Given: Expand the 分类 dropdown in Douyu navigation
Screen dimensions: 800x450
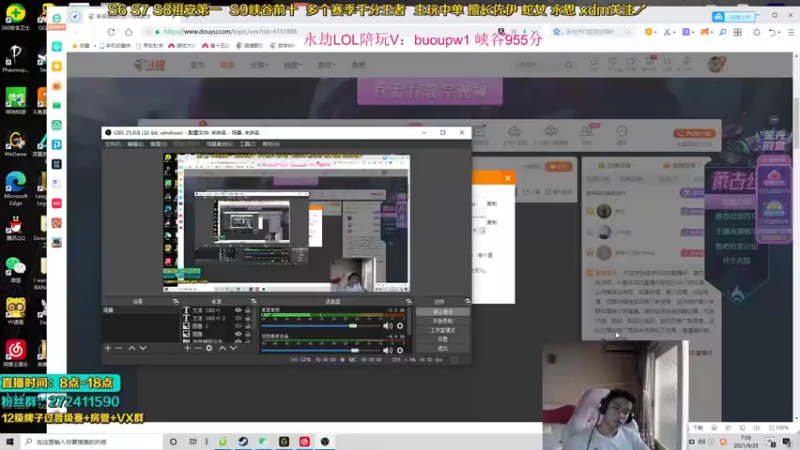Looking at the screenshot, I should [259, 65].
